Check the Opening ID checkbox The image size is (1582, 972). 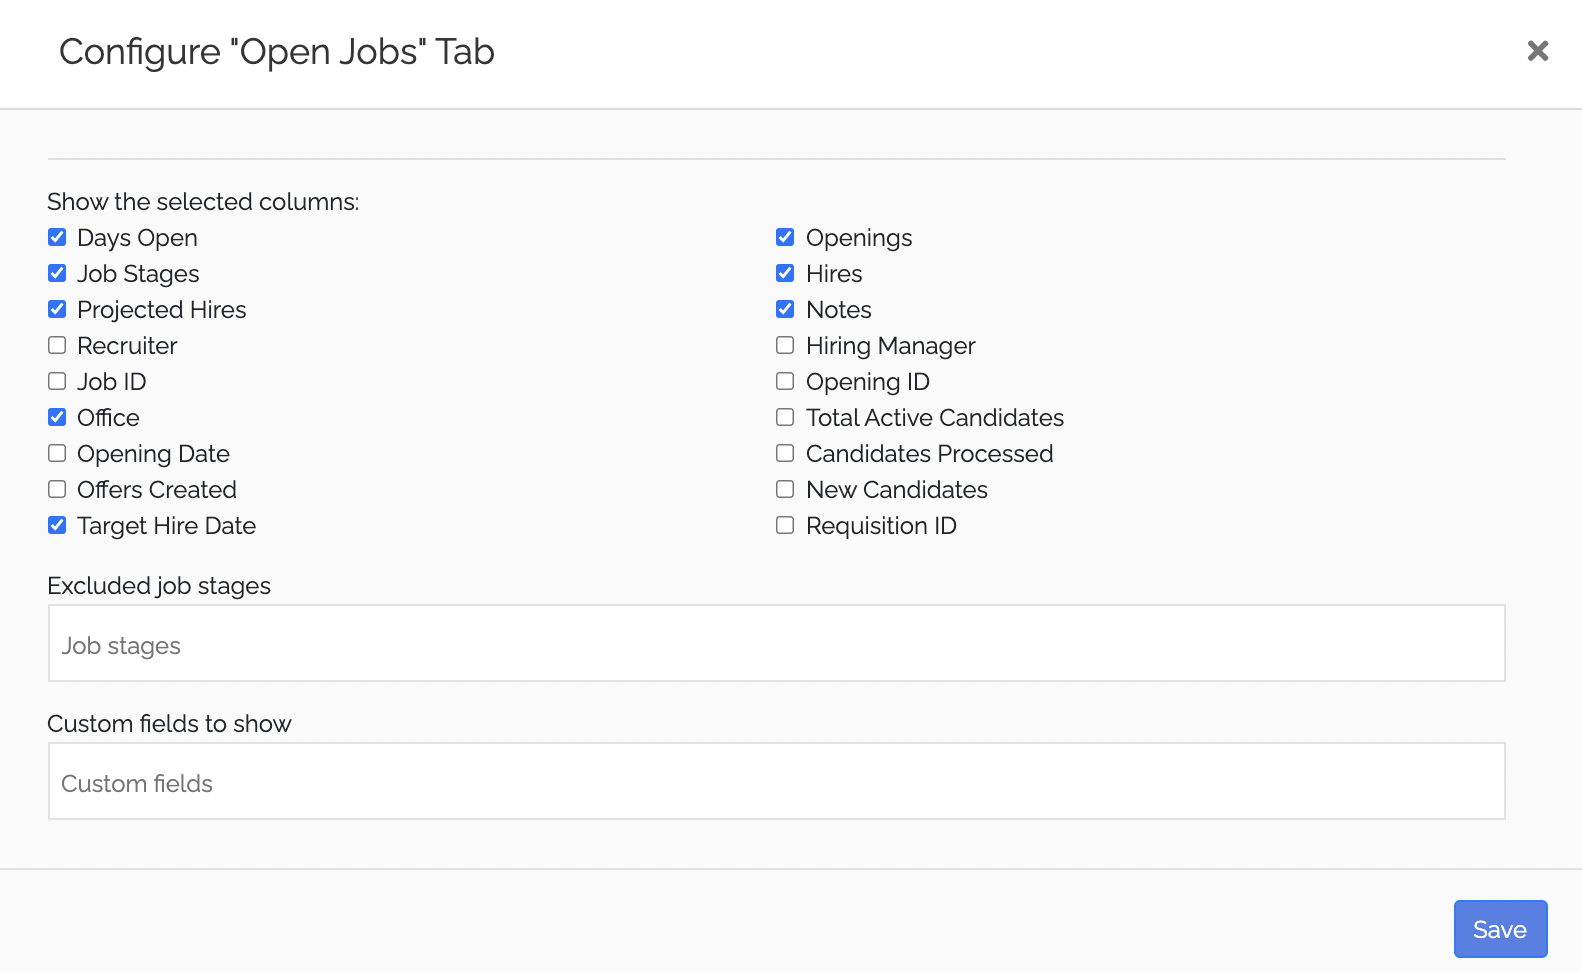785,382
